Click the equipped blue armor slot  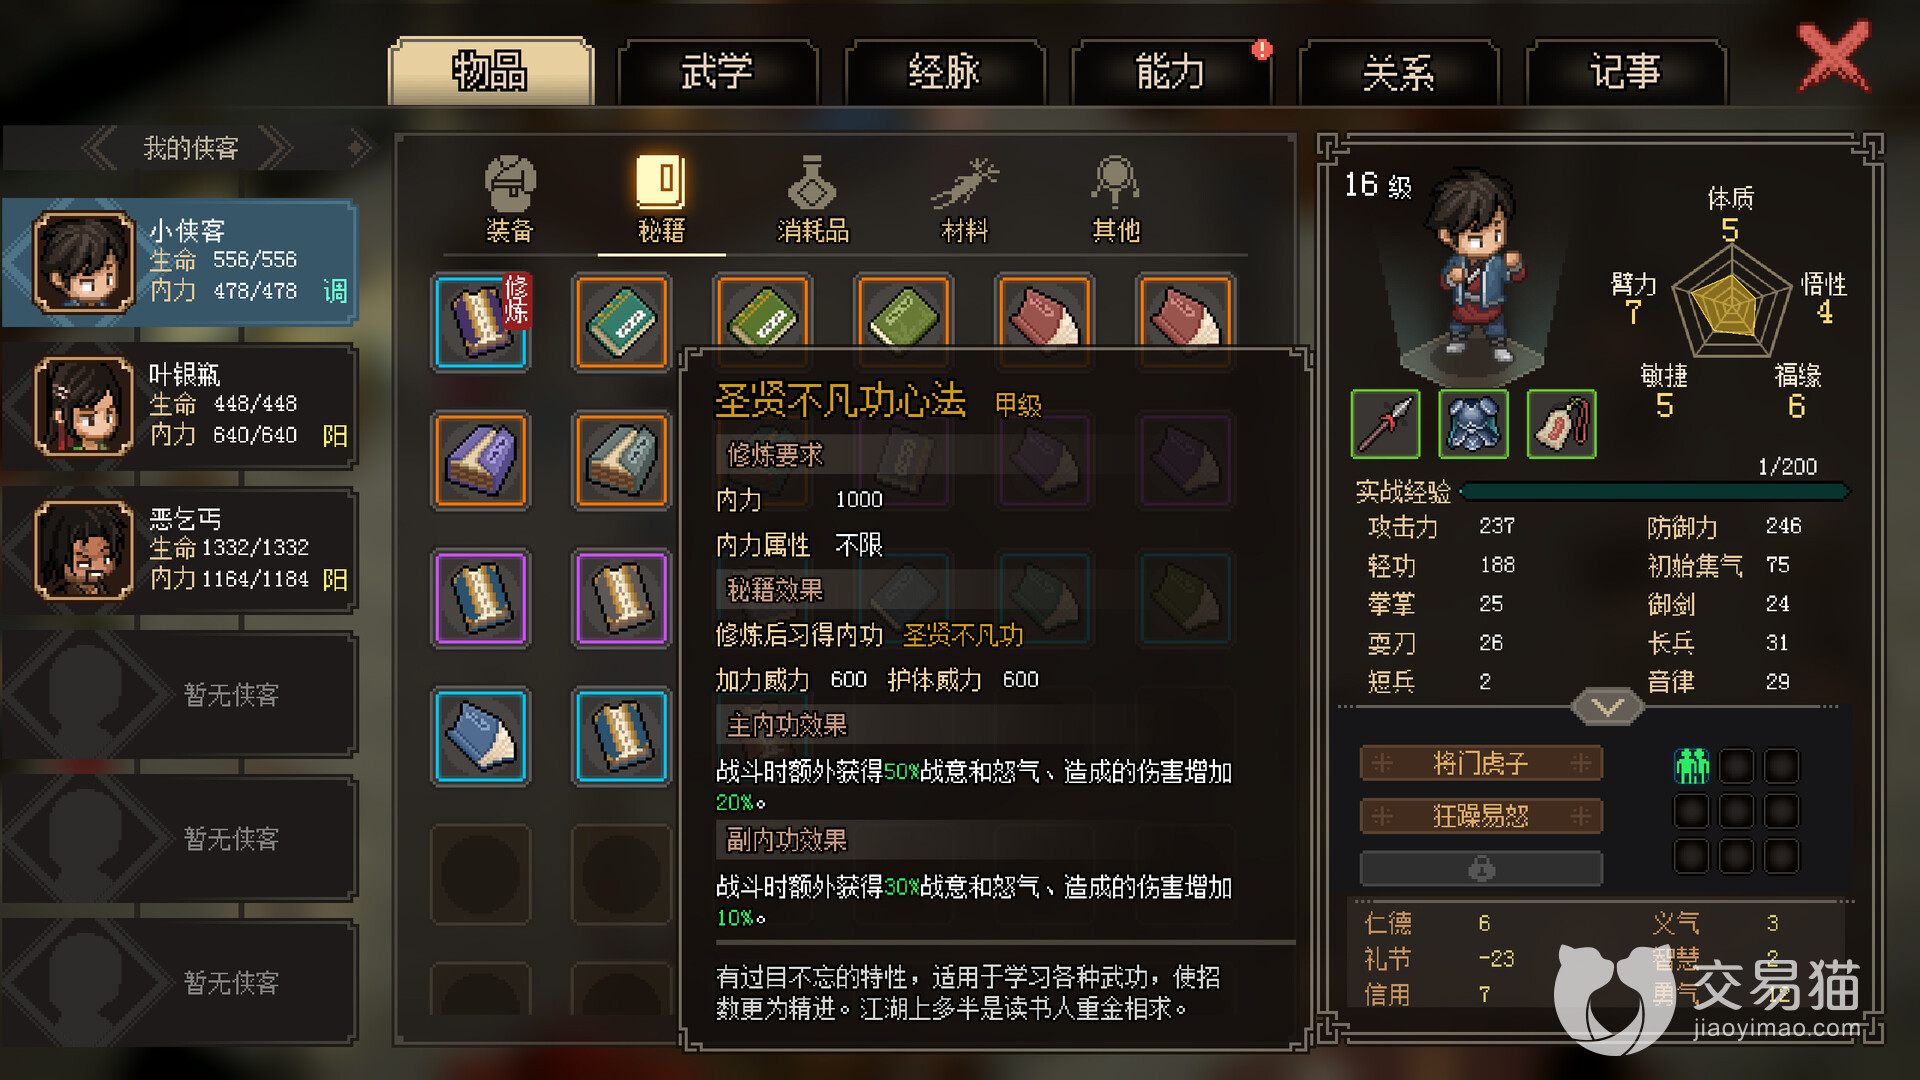(1473, 424)
